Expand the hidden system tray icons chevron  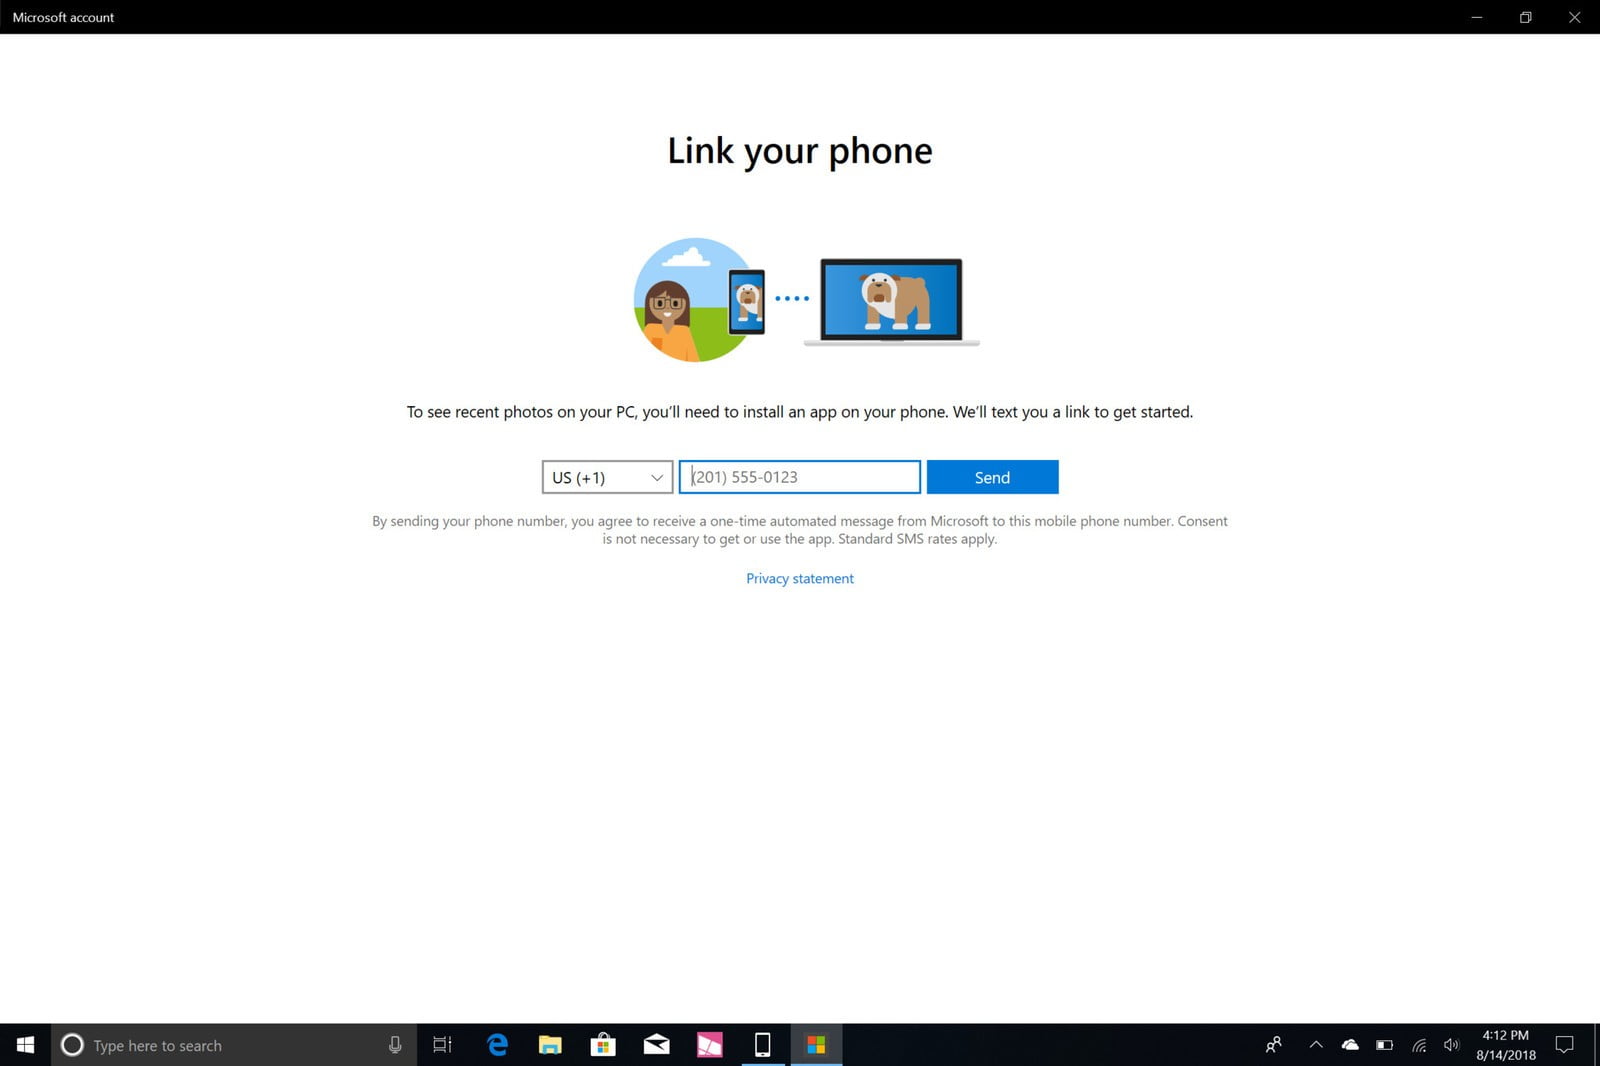tap(1316, 1045)
